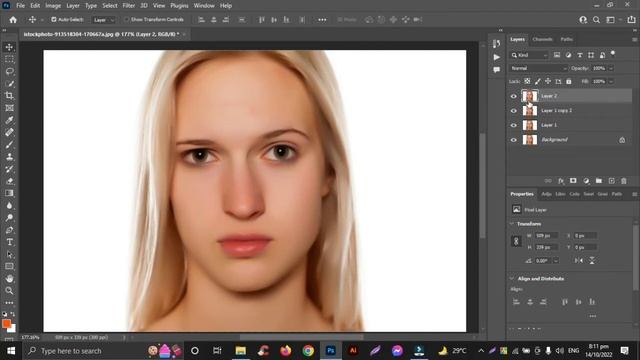Image resolution: width=640 pixels, height=360 pixels.
Task: Flip vertical in Properties Transform
Action: point(592,260)
